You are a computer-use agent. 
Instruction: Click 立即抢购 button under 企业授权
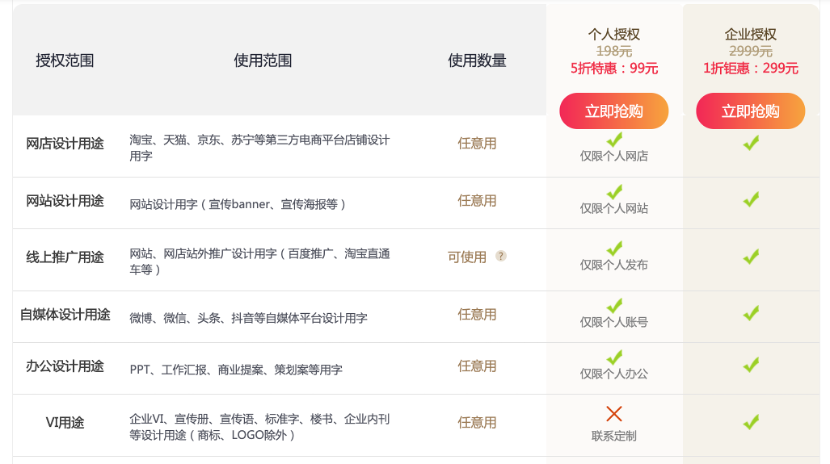point(750,111)
